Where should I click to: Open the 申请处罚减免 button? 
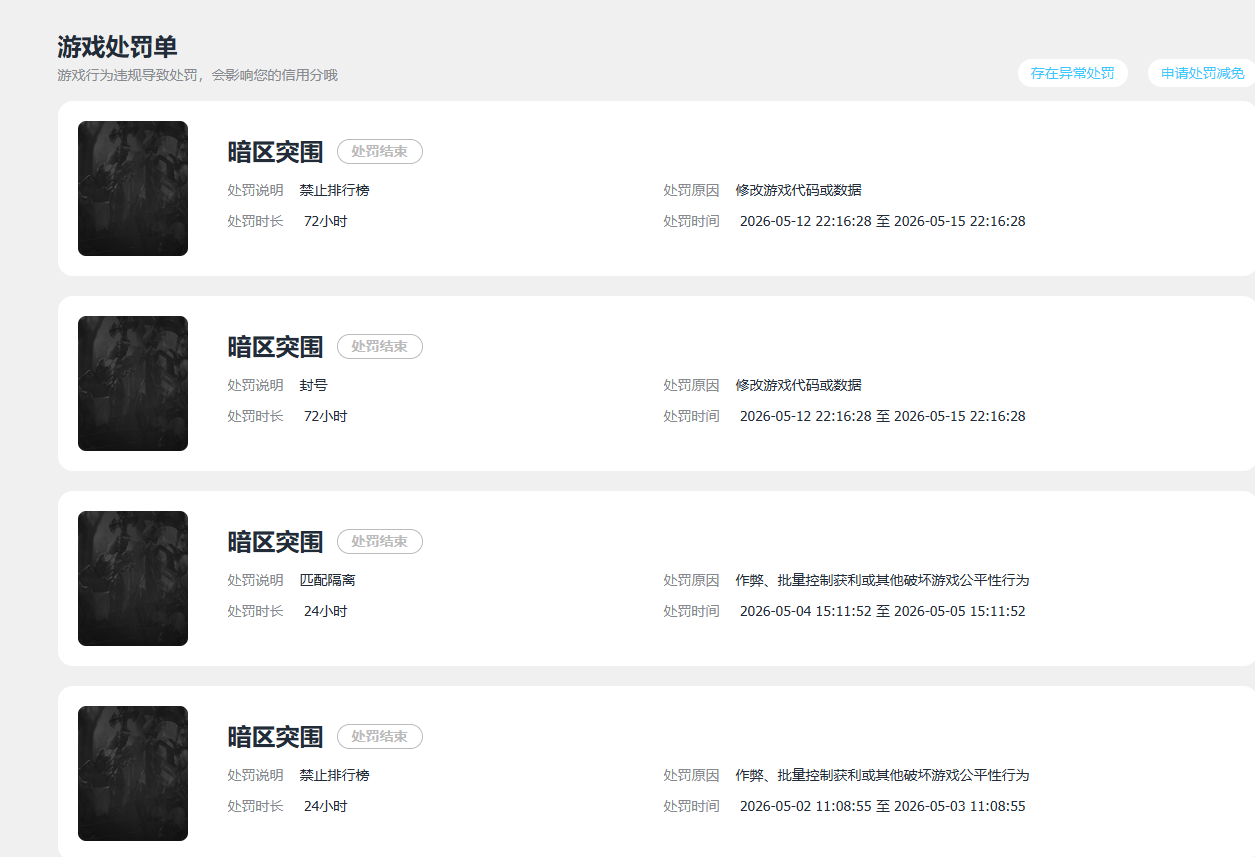pos(1201,73)
